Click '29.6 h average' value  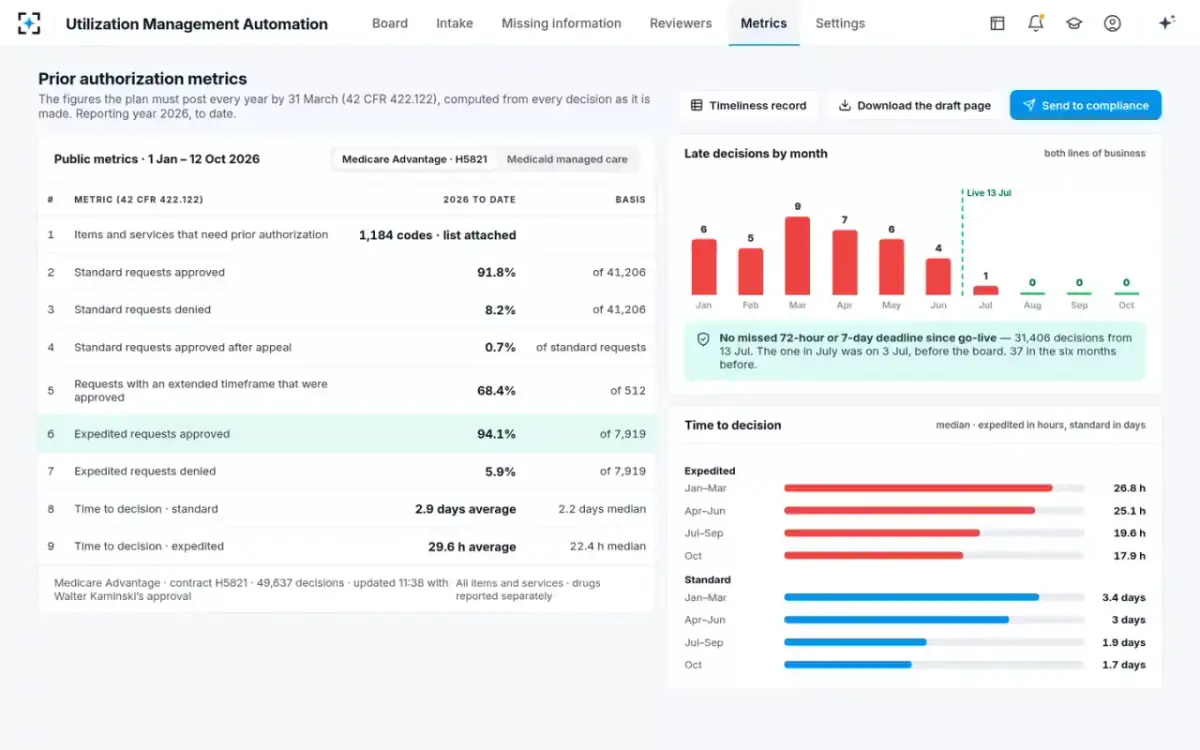(x=470, y=547)
